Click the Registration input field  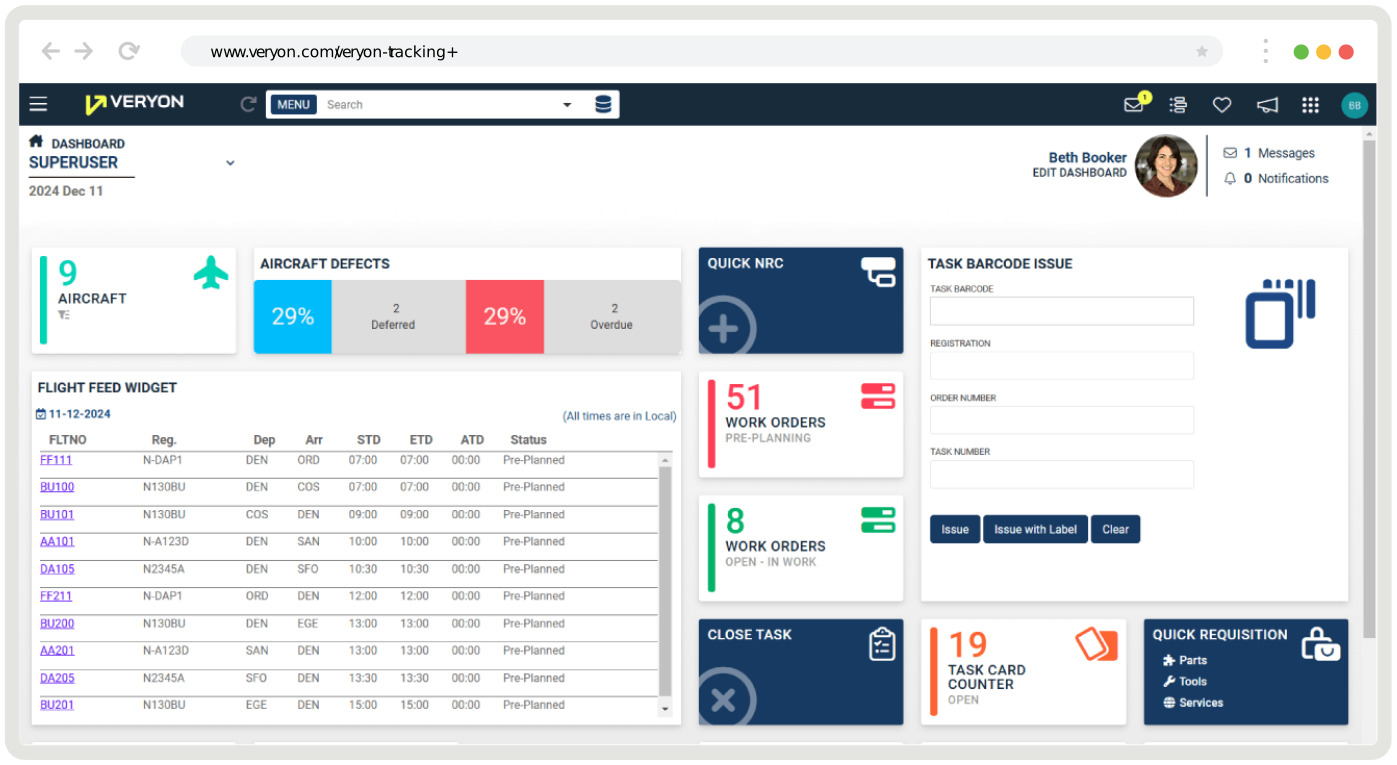pyautogui.click(x=1062, y=365)
